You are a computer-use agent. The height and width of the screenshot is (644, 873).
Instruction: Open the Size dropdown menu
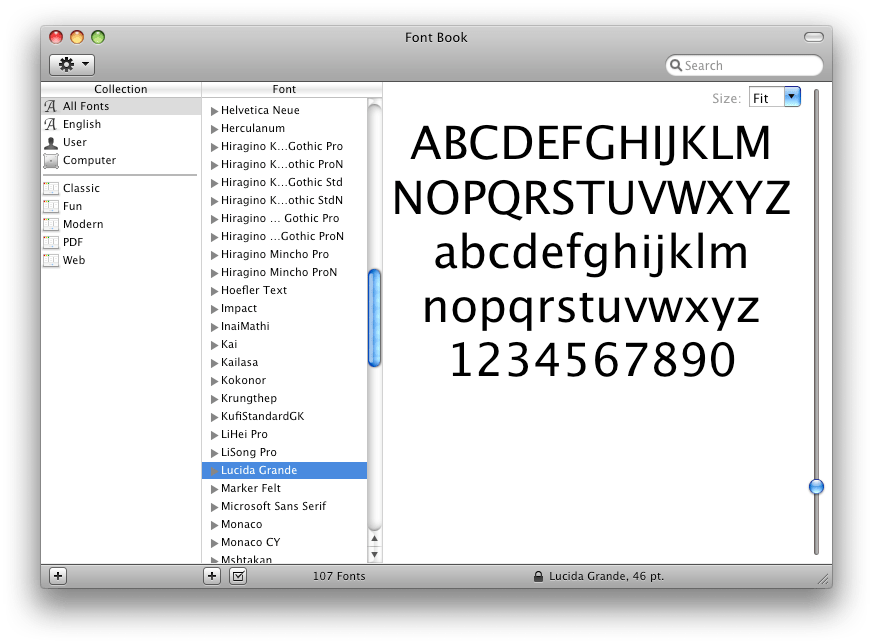(792, 97)
